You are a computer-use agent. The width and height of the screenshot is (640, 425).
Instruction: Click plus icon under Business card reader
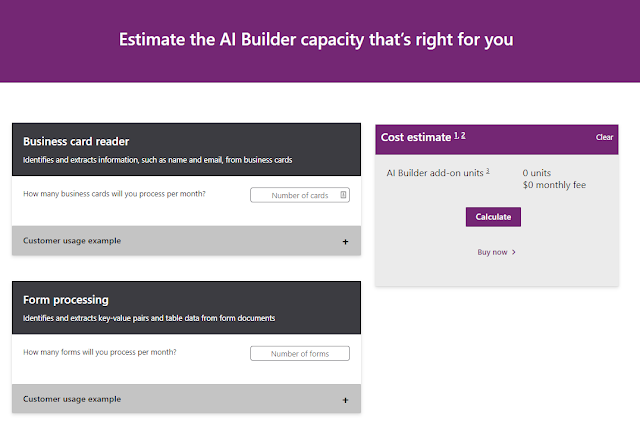pos(345,241)
